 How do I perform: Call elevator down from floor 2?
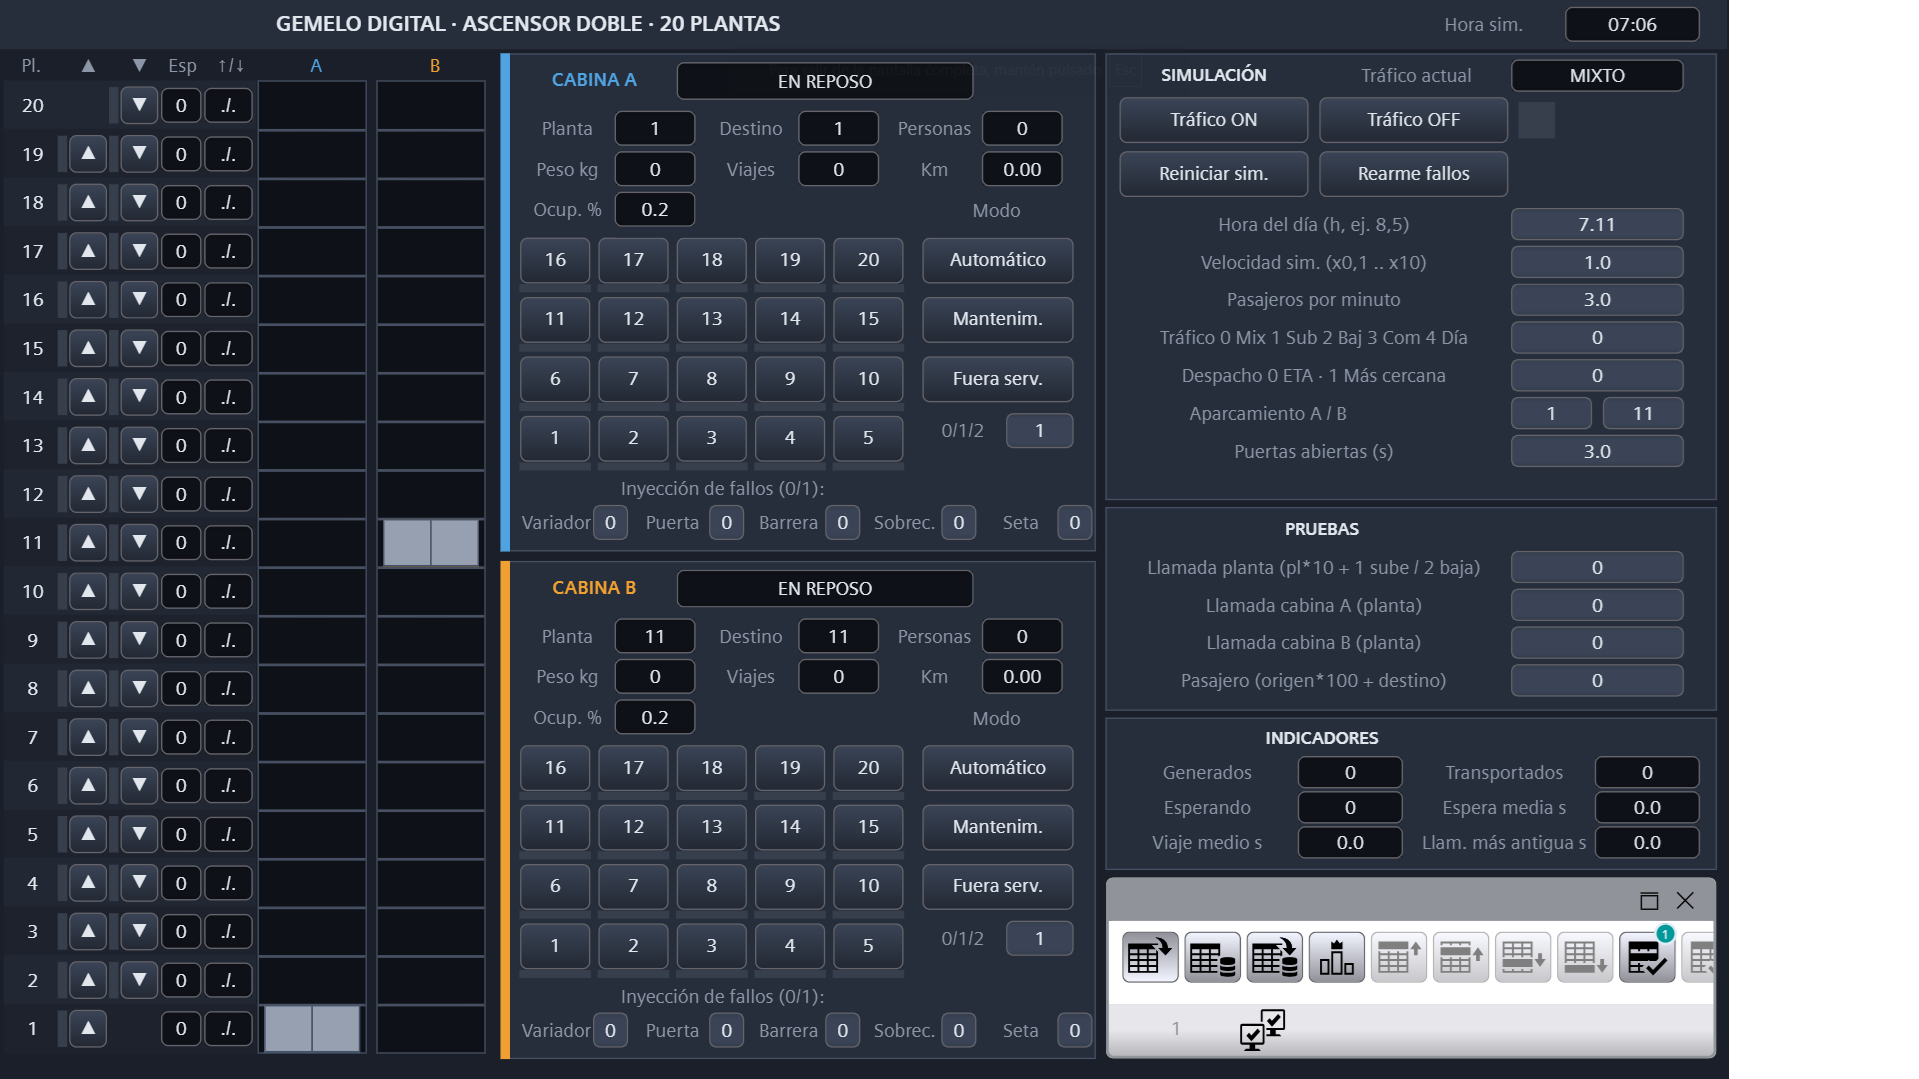(x=139, y=980)
